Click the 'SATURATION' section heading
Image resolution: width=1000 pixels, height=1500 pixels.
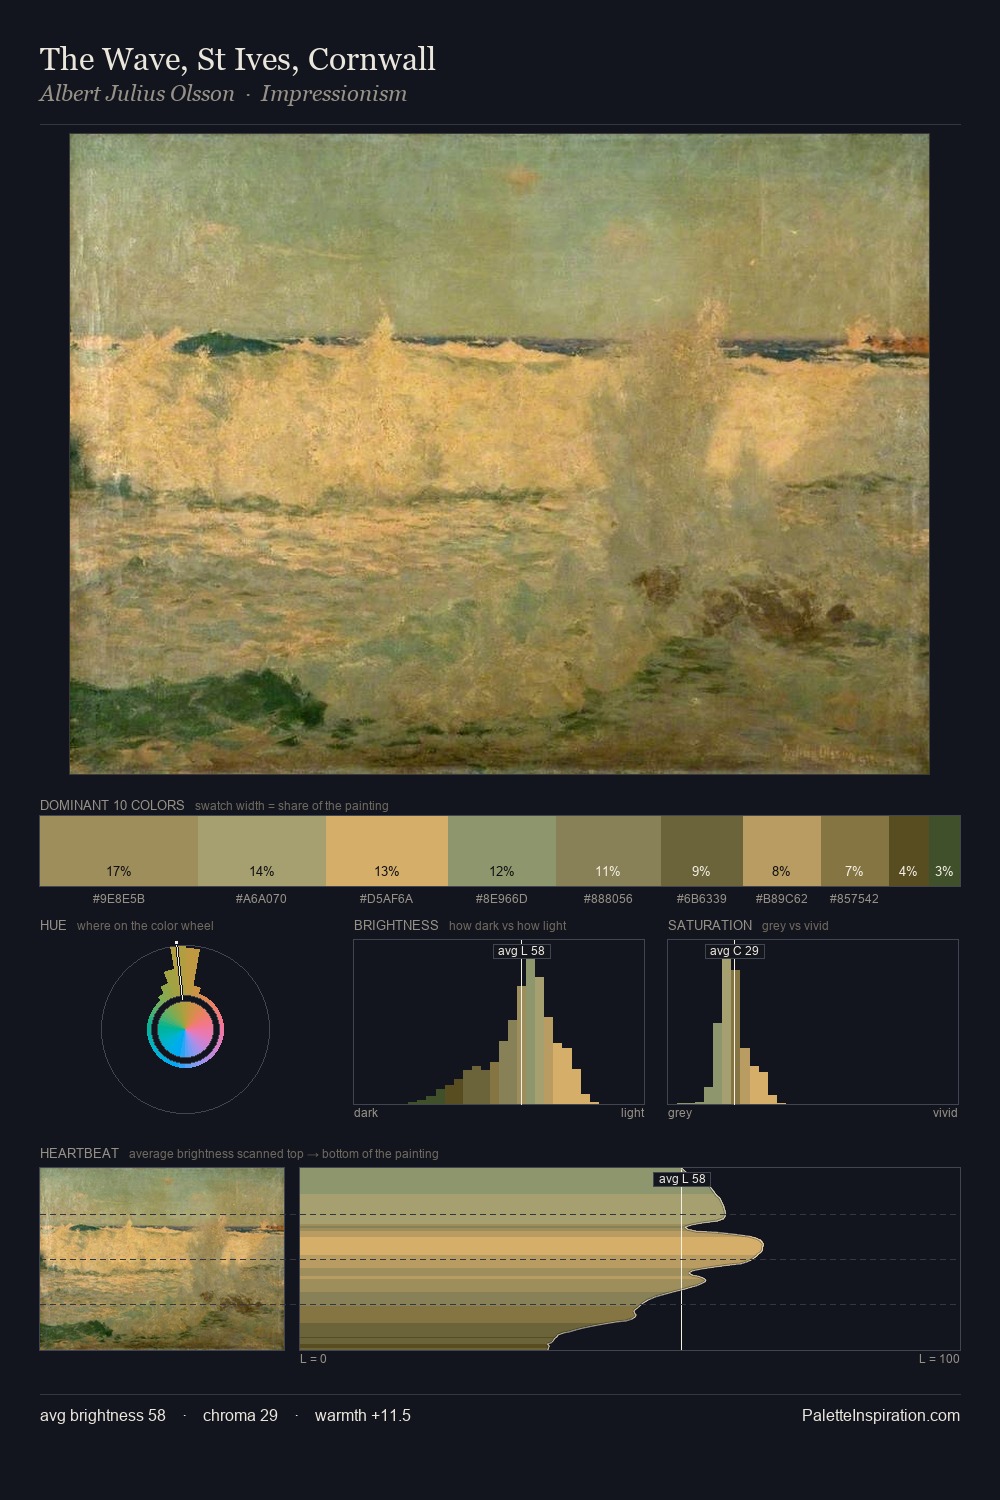click(710, 925)
